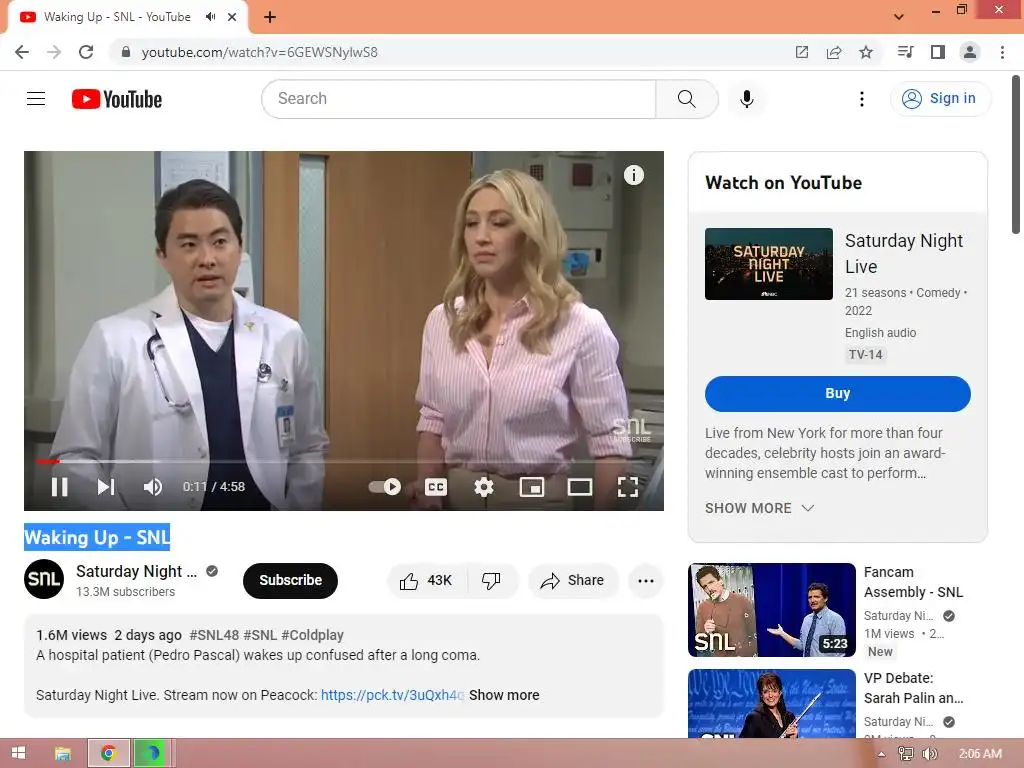
Task: Mute the tab via speaker icon
Action: (x=210, y=17)
